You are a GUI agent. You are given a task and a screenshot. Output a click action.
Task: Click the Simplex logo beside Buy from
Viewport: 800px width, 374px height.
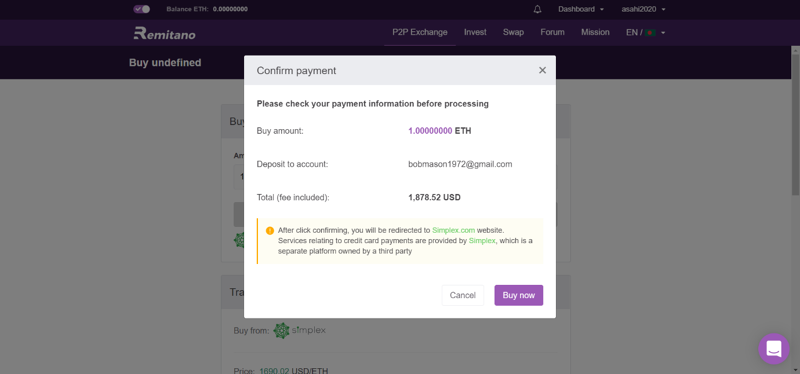click(x=299, y=331)
